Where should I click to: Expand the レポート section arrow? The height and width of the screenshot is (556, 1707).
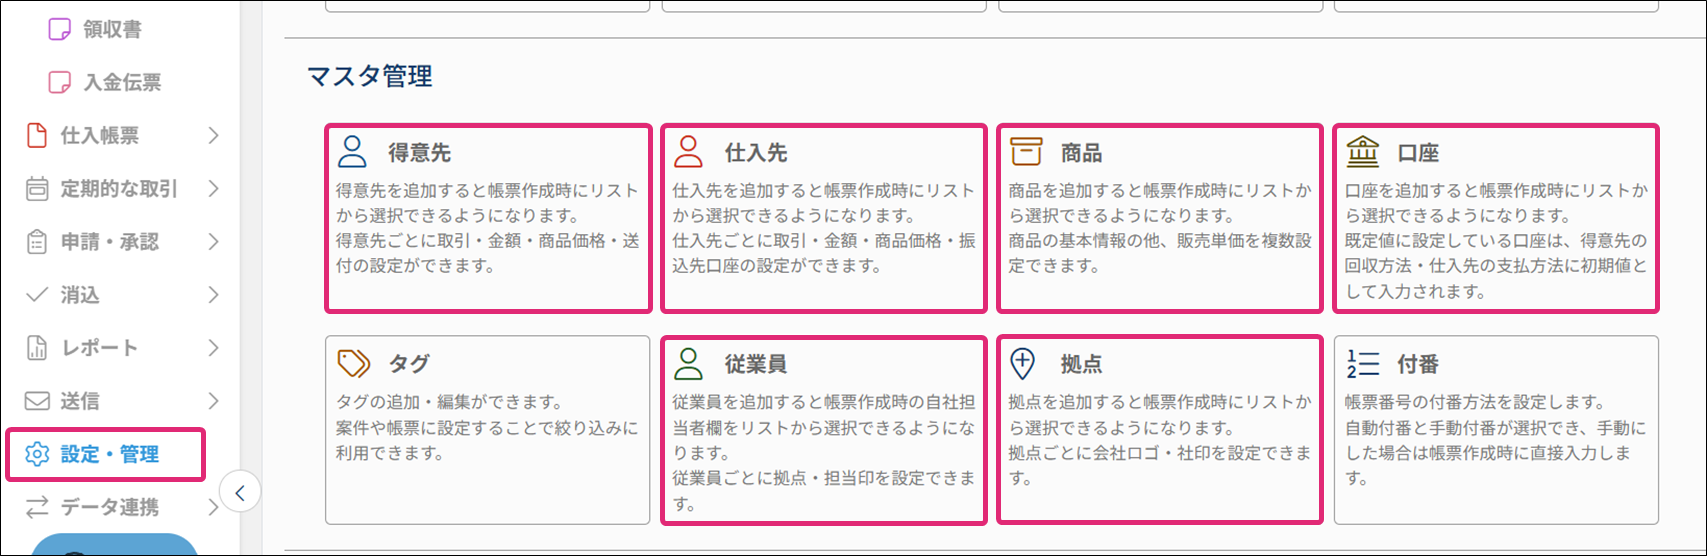tap(213, 348)
